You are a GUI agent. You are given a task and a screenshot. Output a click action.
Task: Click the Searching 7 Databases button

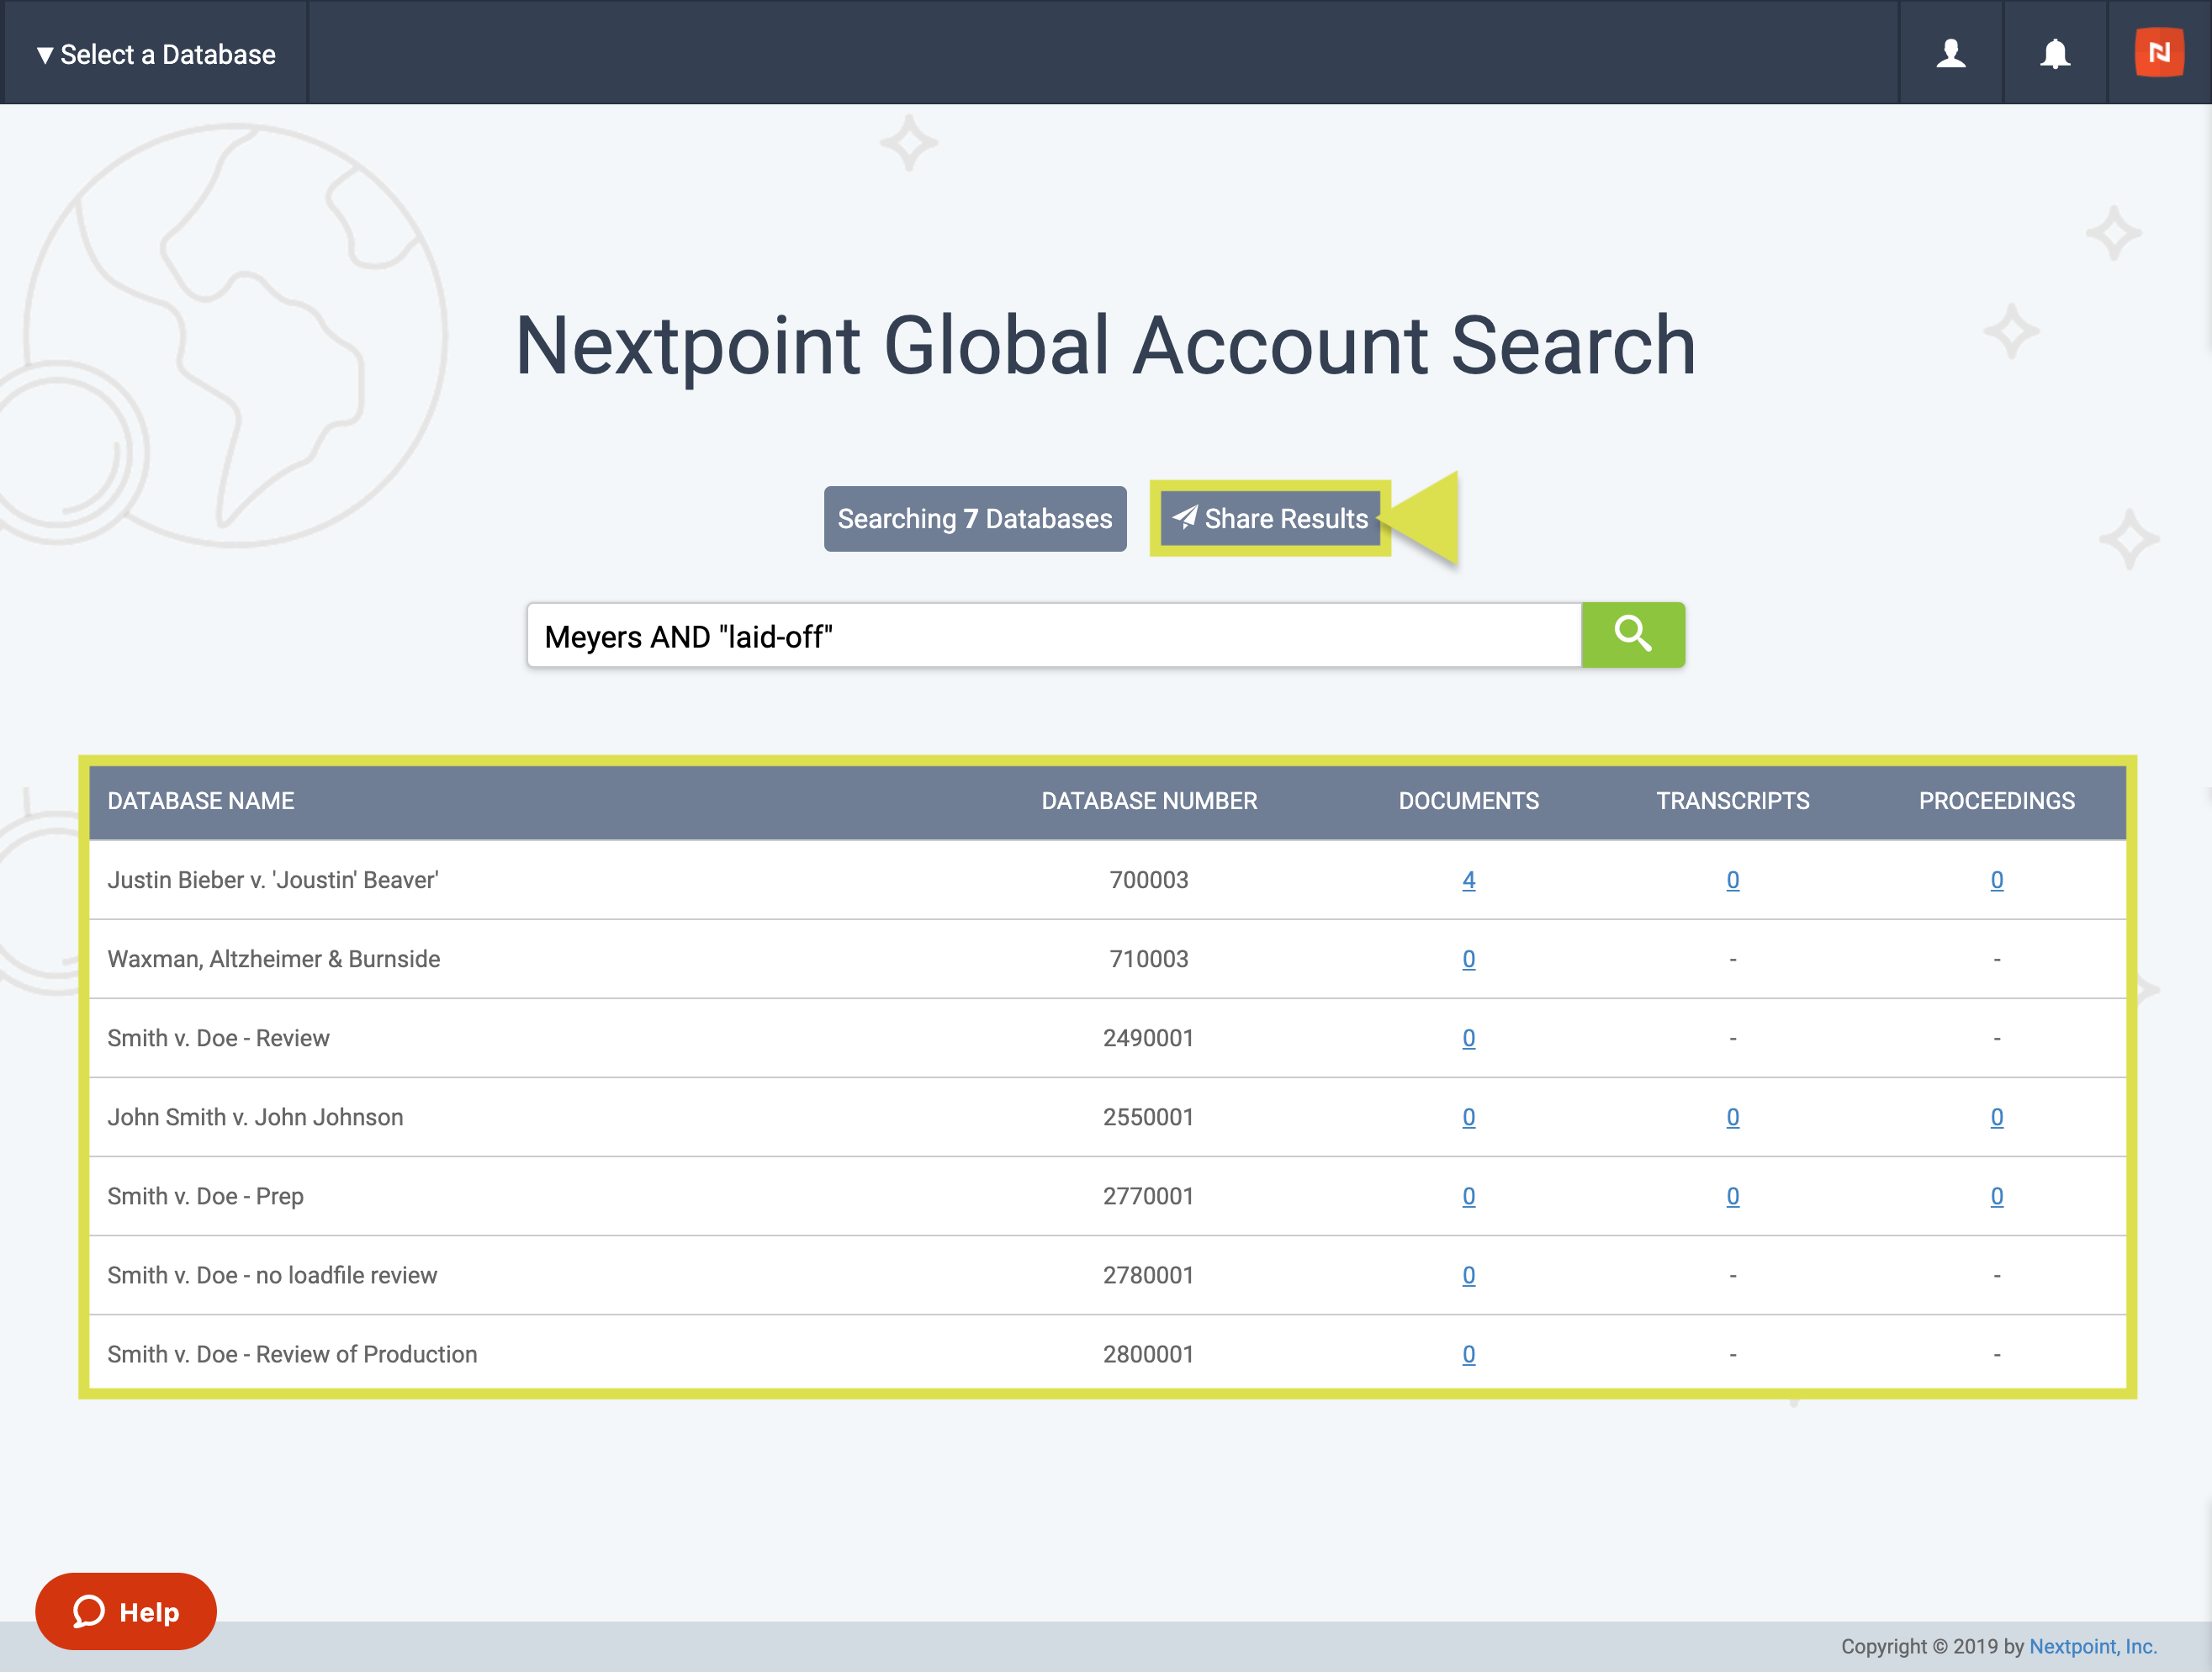tap(975, 519)
